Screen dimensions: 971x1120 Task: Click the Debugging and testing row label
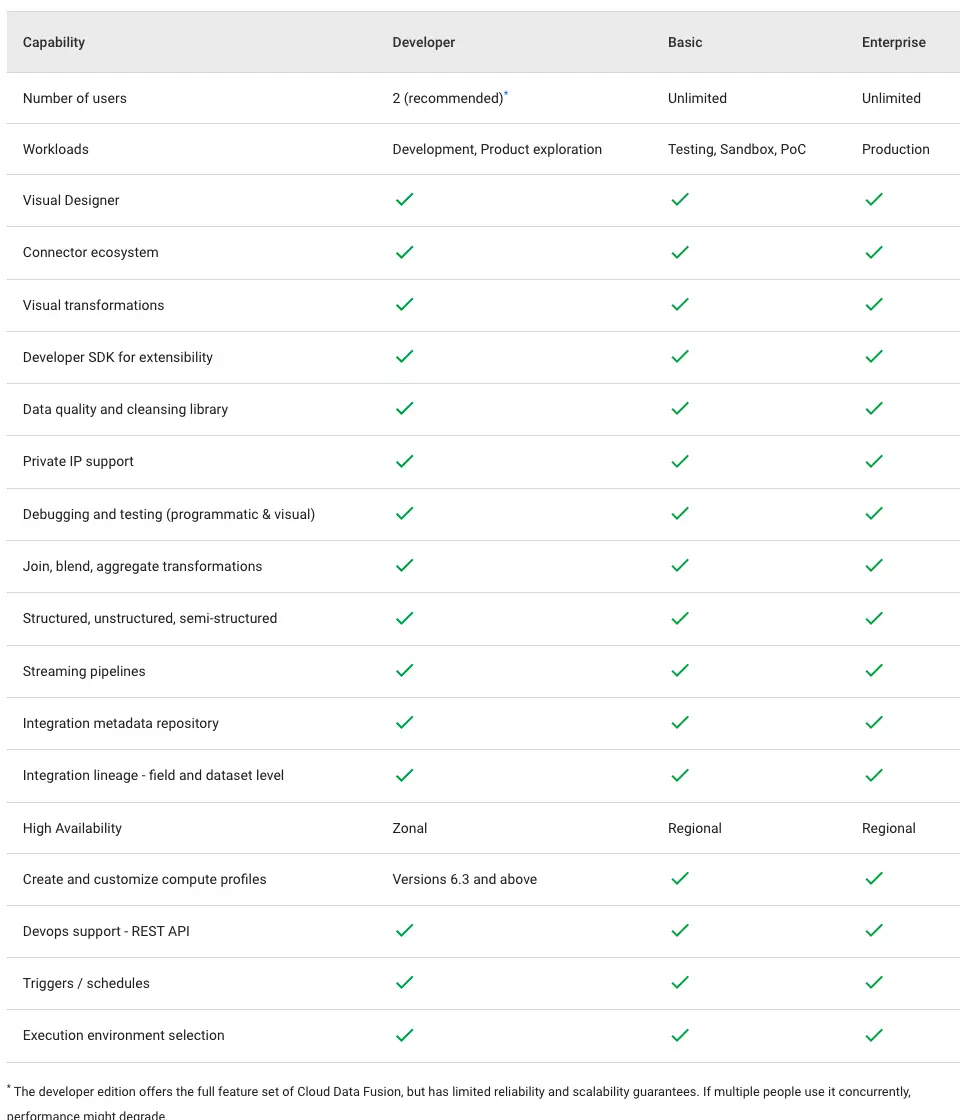pos(169,514)
